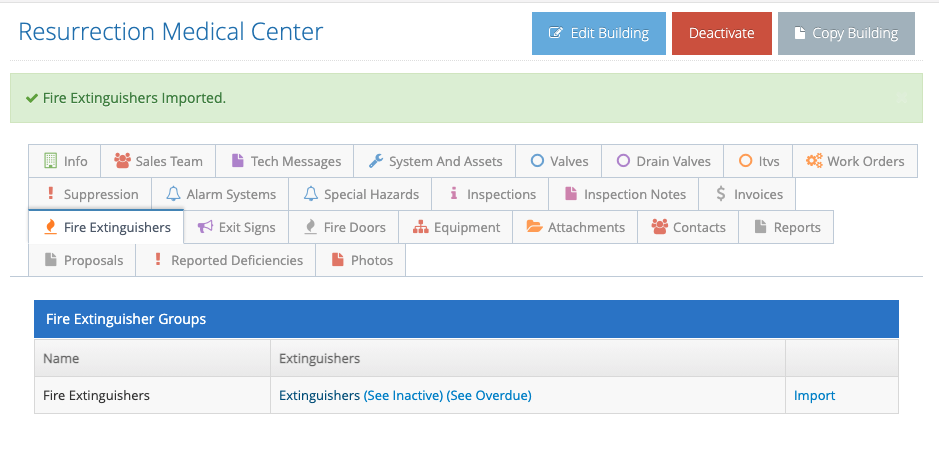Click the dollar icon on Invoices tab

click(721, 193)
